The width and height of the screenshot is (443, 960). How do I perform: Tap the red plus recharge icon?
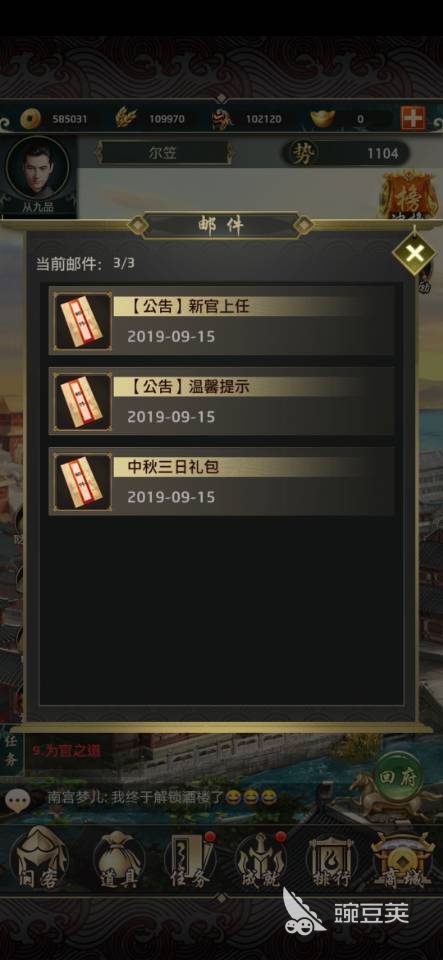413,118
